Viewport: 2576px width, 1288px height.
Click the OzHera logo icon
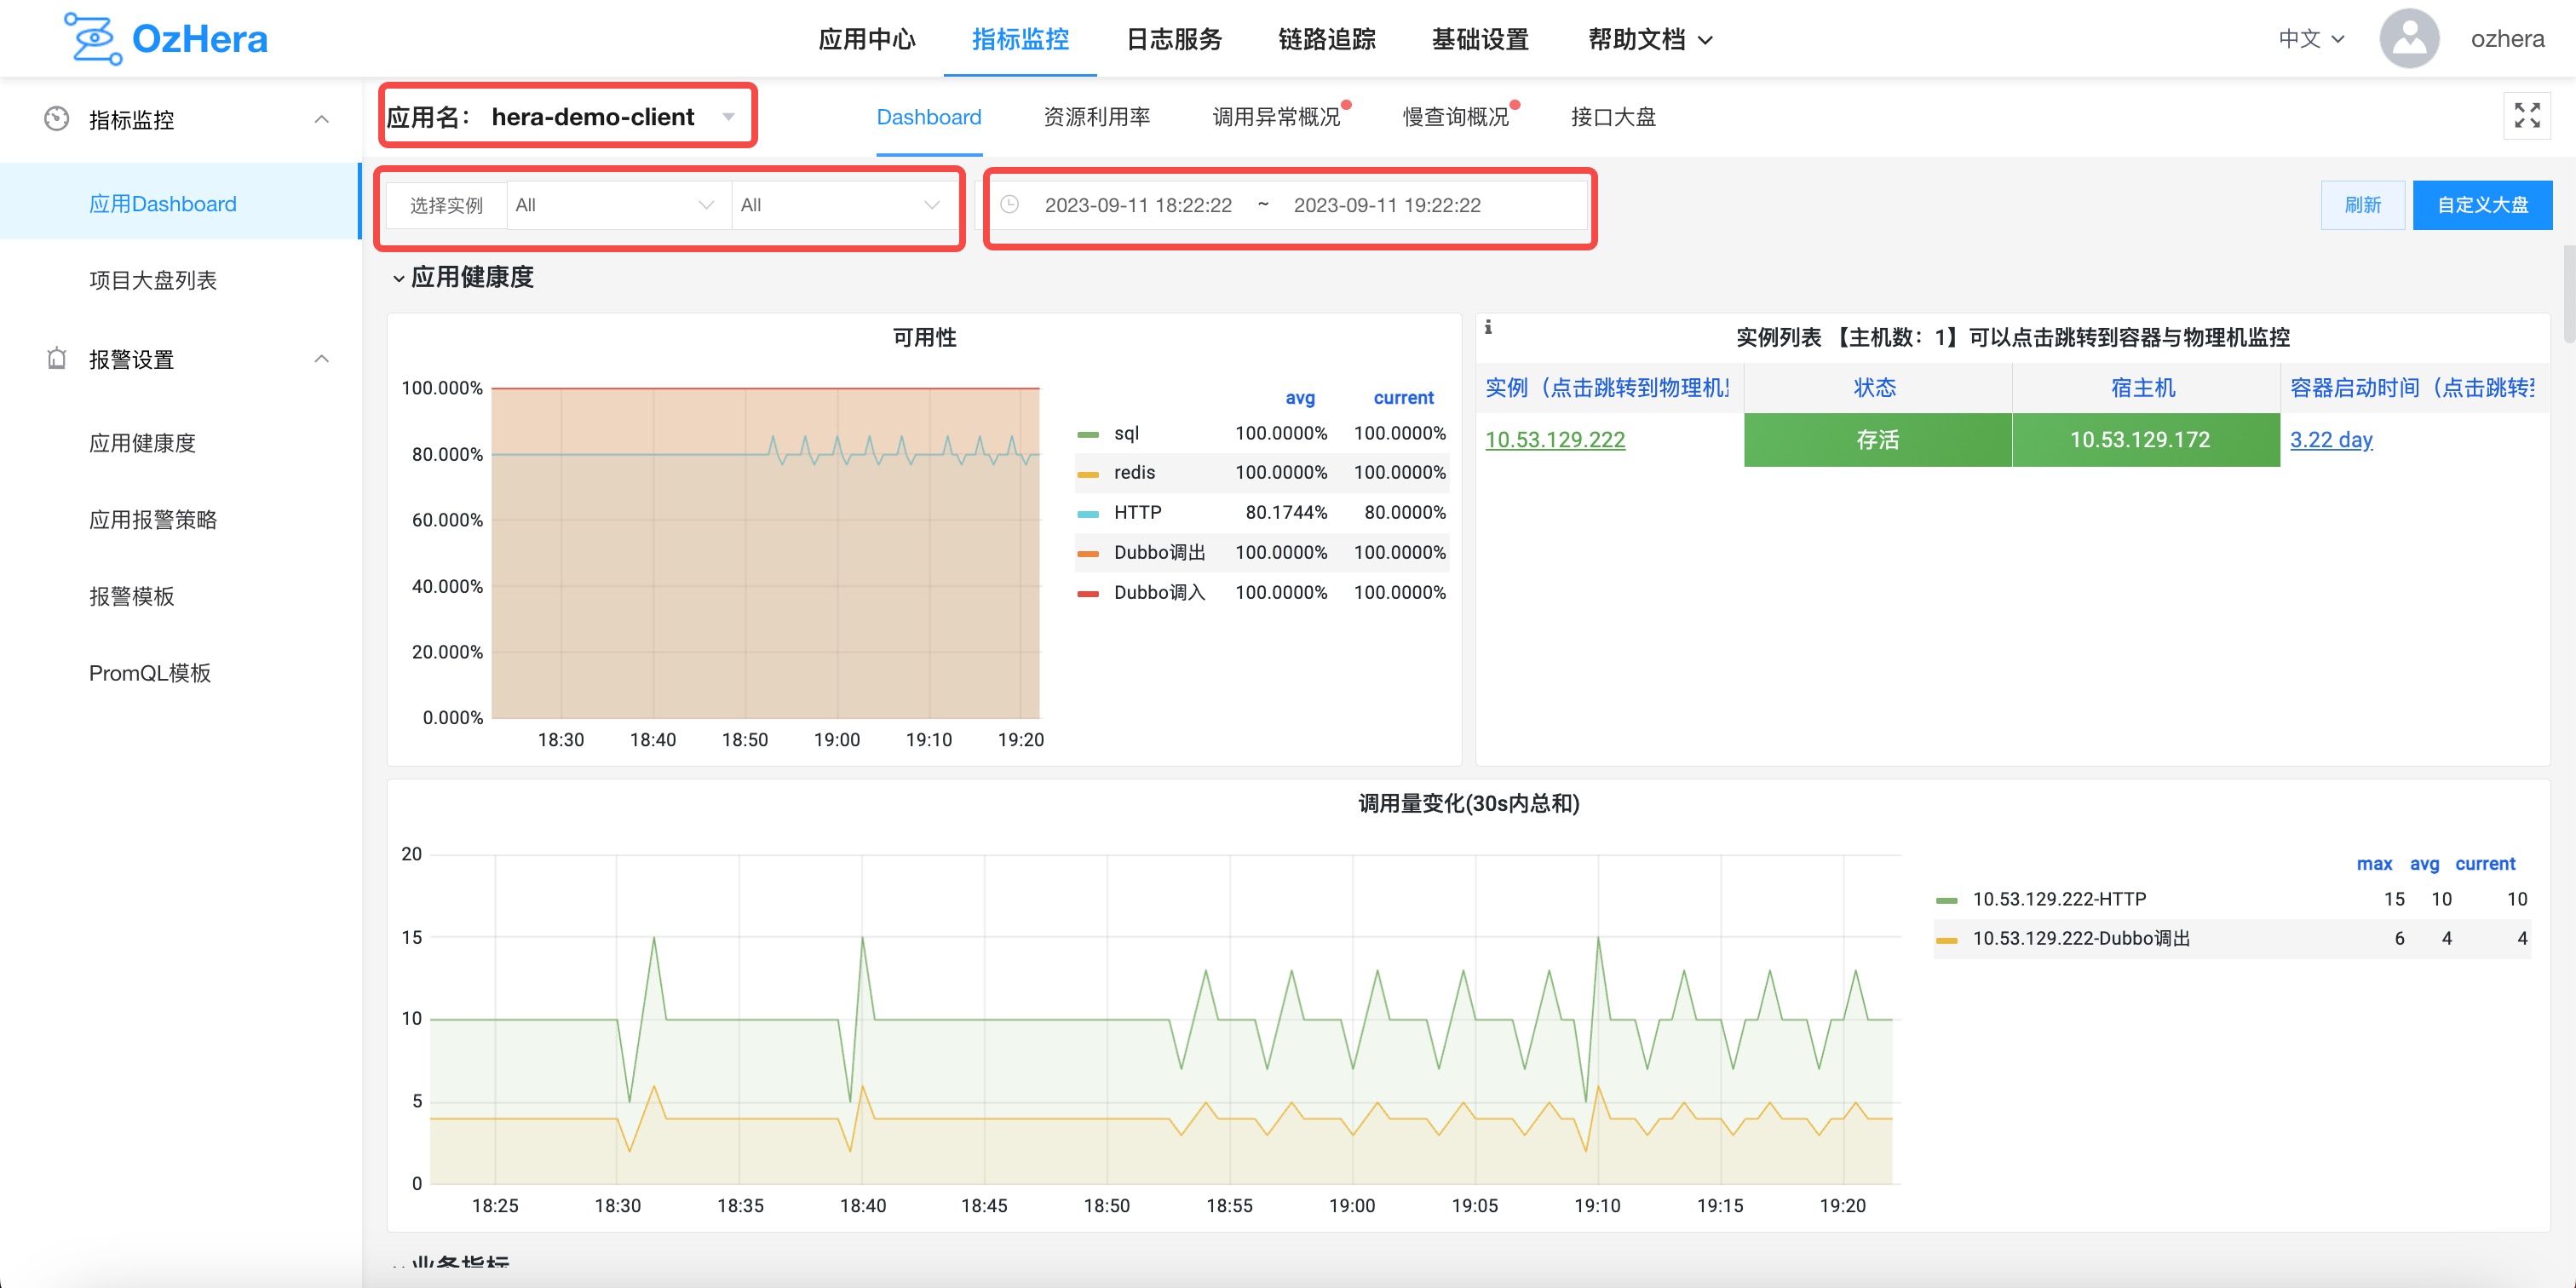tap(93, 39)
